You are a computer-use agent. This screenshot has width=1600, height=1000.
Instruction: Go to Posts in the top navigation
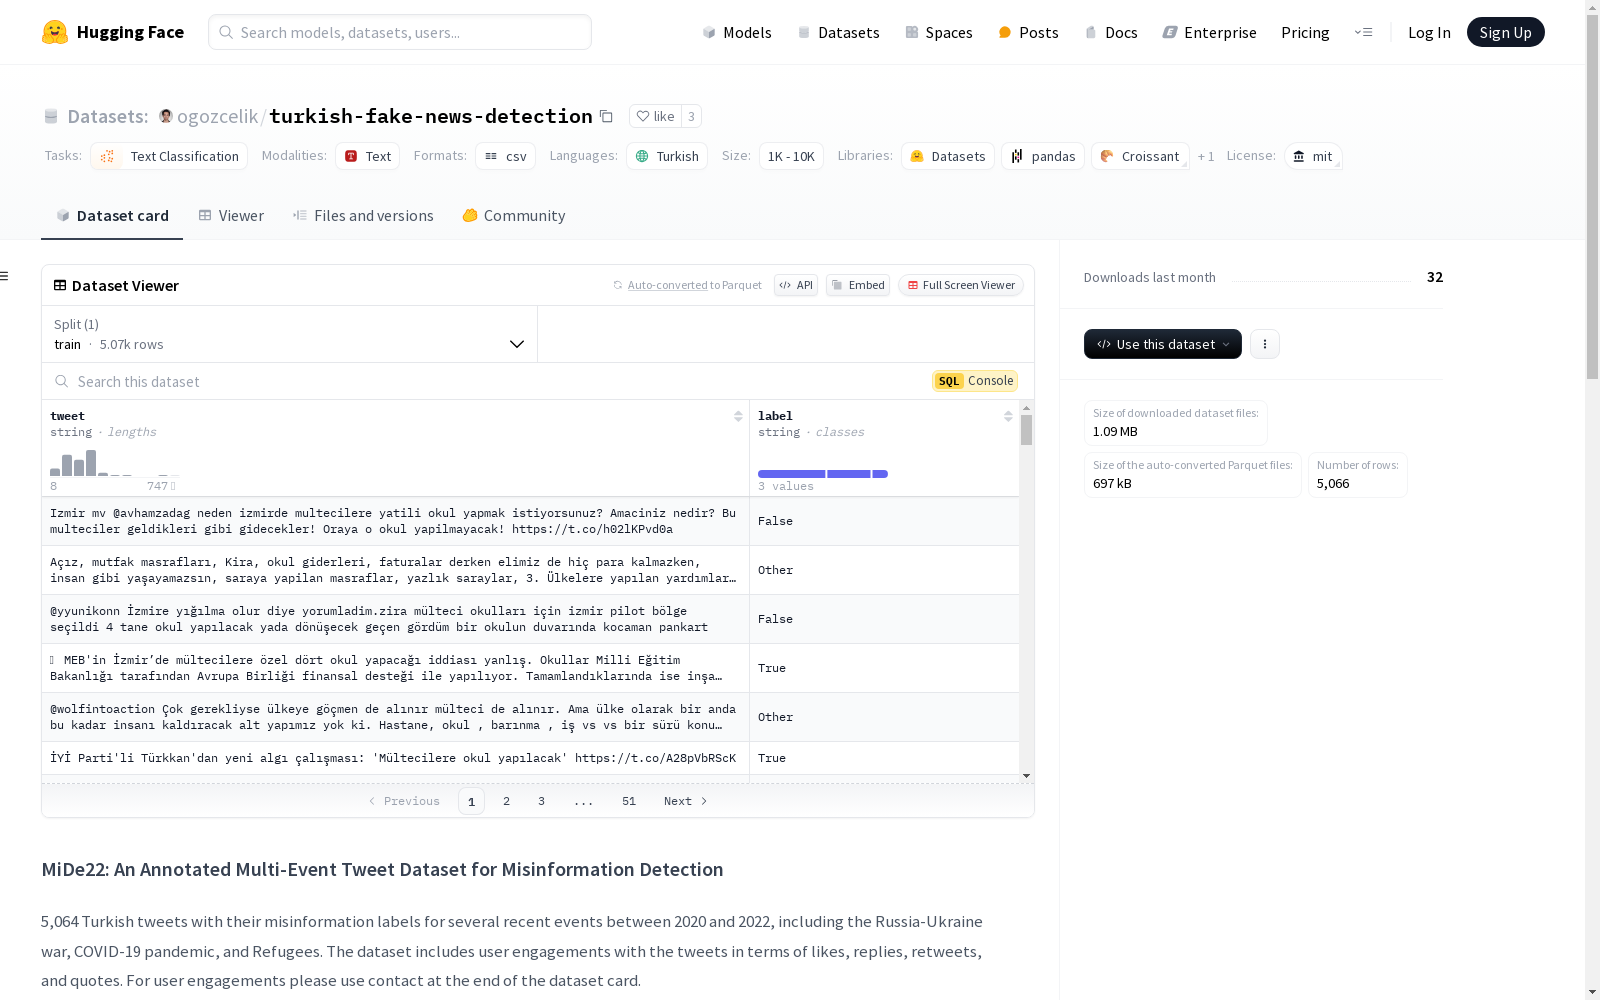(1029, 32)
